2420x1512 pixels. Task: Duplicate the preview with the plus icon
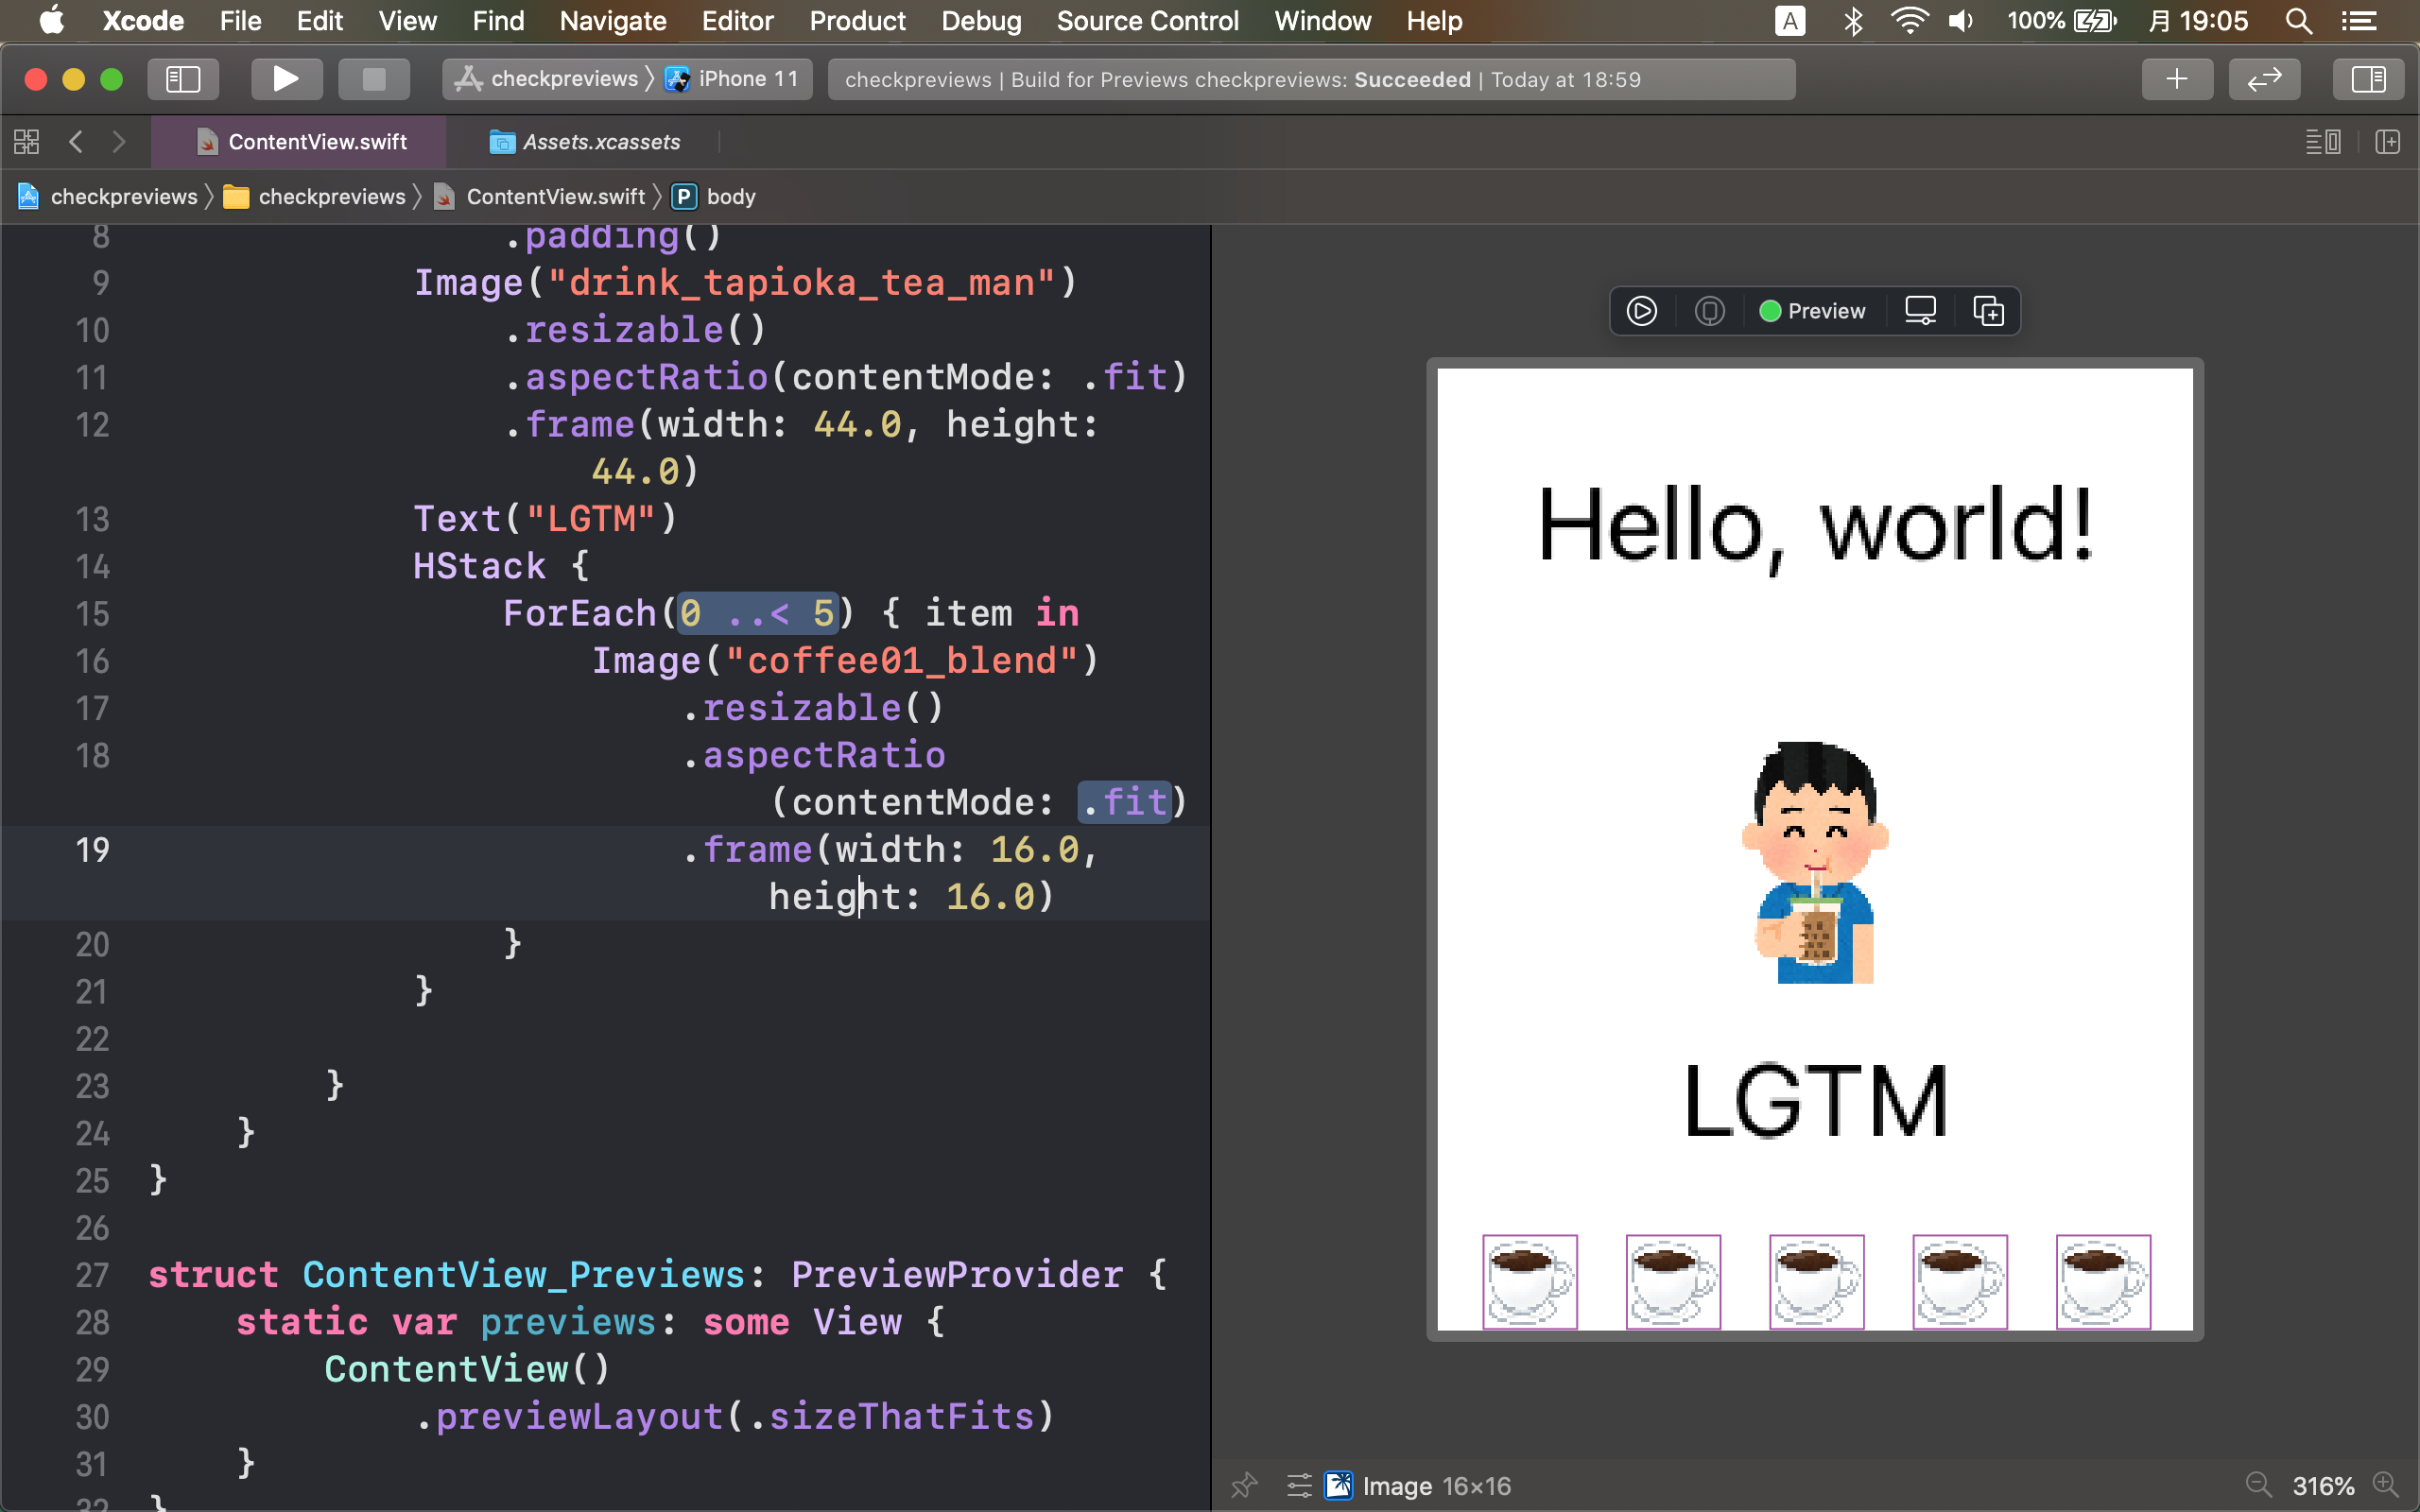(1988, 311)
